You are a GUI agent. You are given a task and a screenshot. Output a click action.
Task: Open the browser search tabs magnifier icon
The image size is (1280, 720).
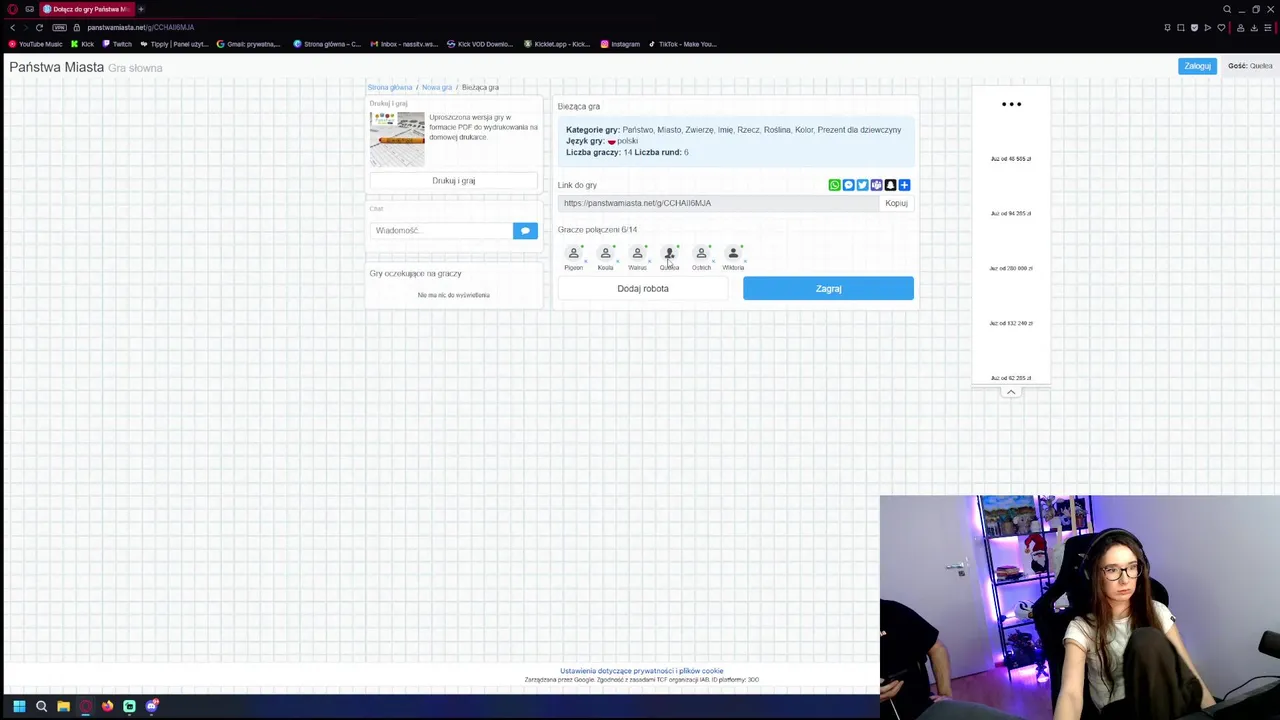pos(1227,9)
